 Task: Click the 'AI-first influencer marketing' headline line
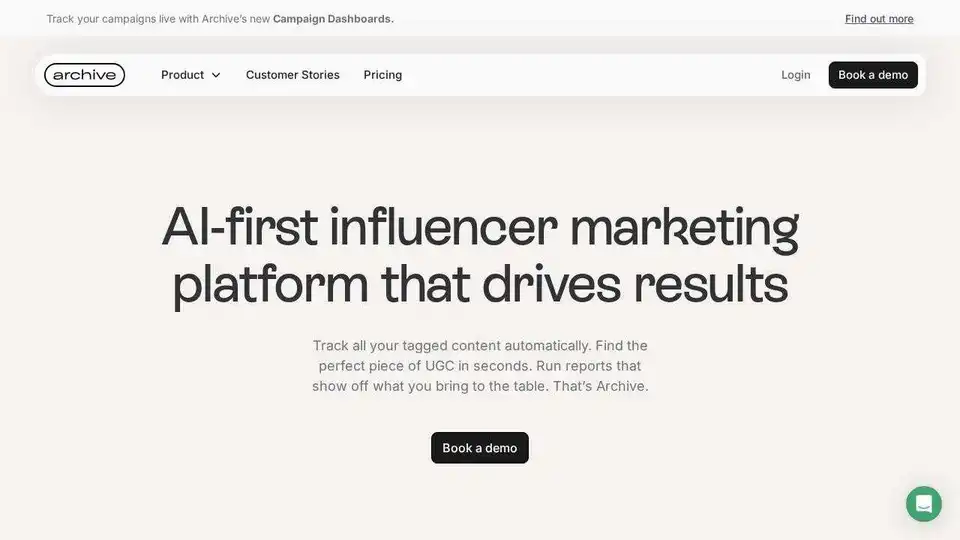tap(480, 228)
